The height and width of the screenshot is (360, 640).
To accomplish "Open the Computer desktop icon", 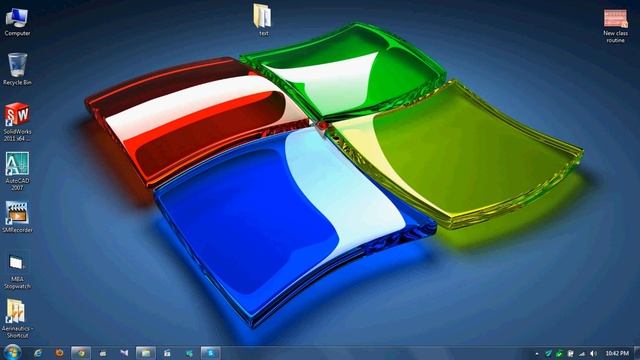I will (17, 22).
